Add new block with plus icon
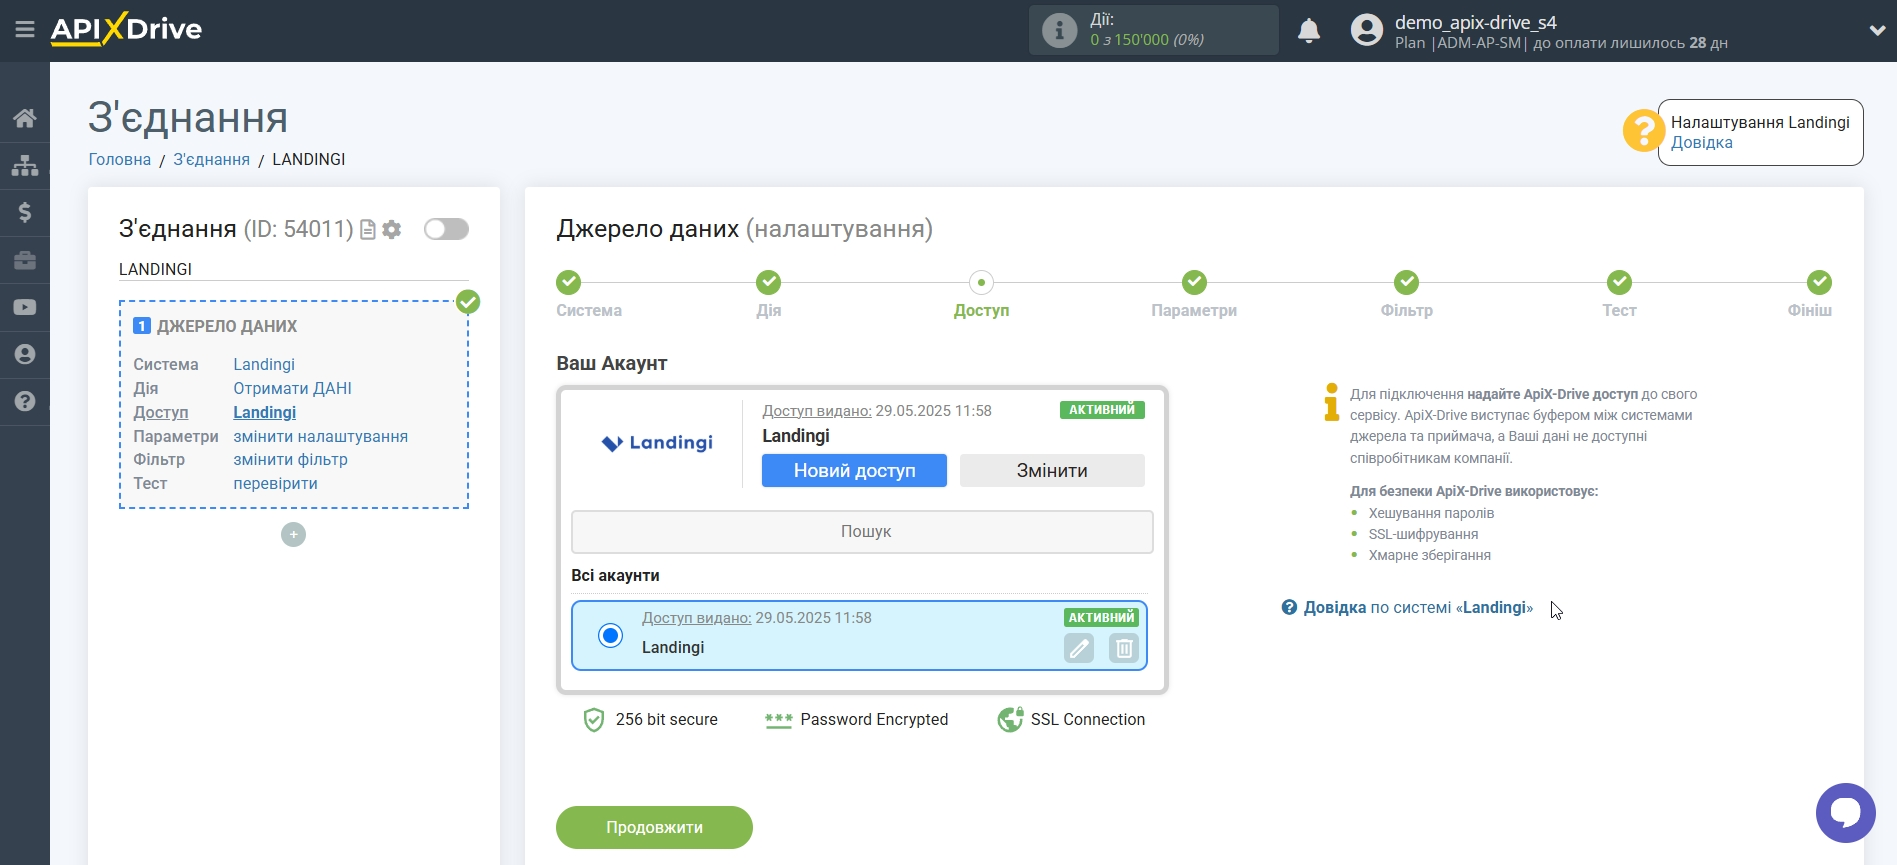 click(293, 535)
